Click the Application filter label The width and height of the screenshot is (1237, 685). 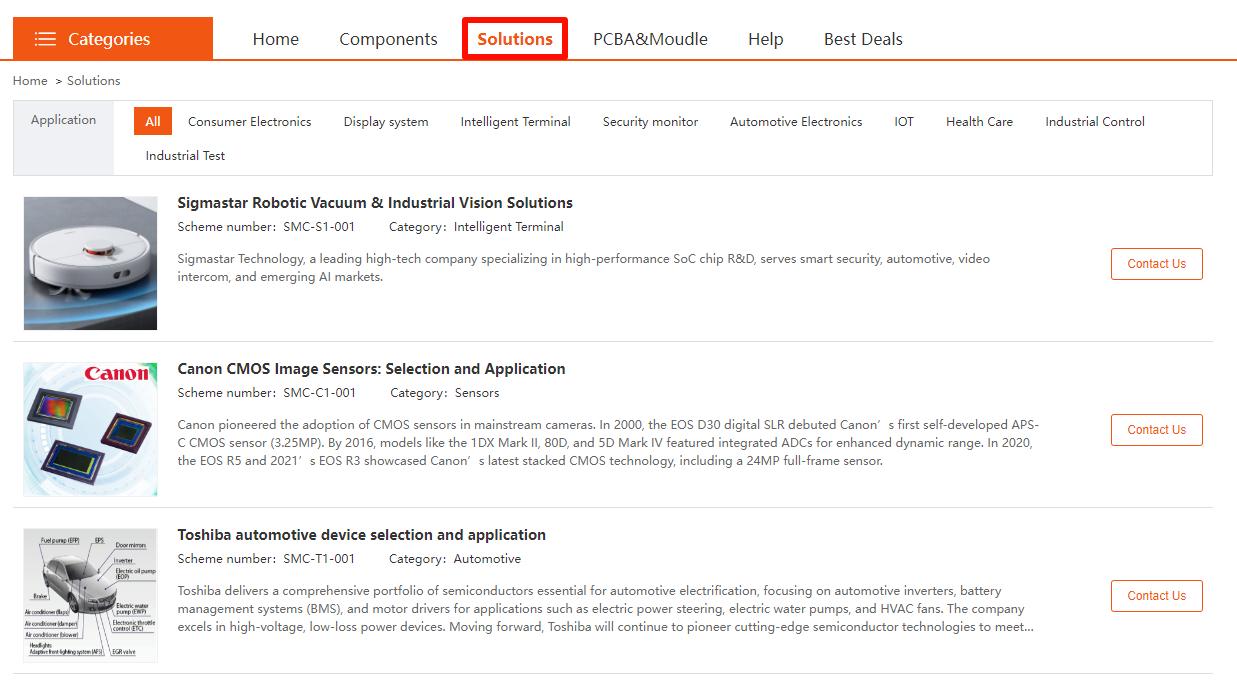[64, 120]
